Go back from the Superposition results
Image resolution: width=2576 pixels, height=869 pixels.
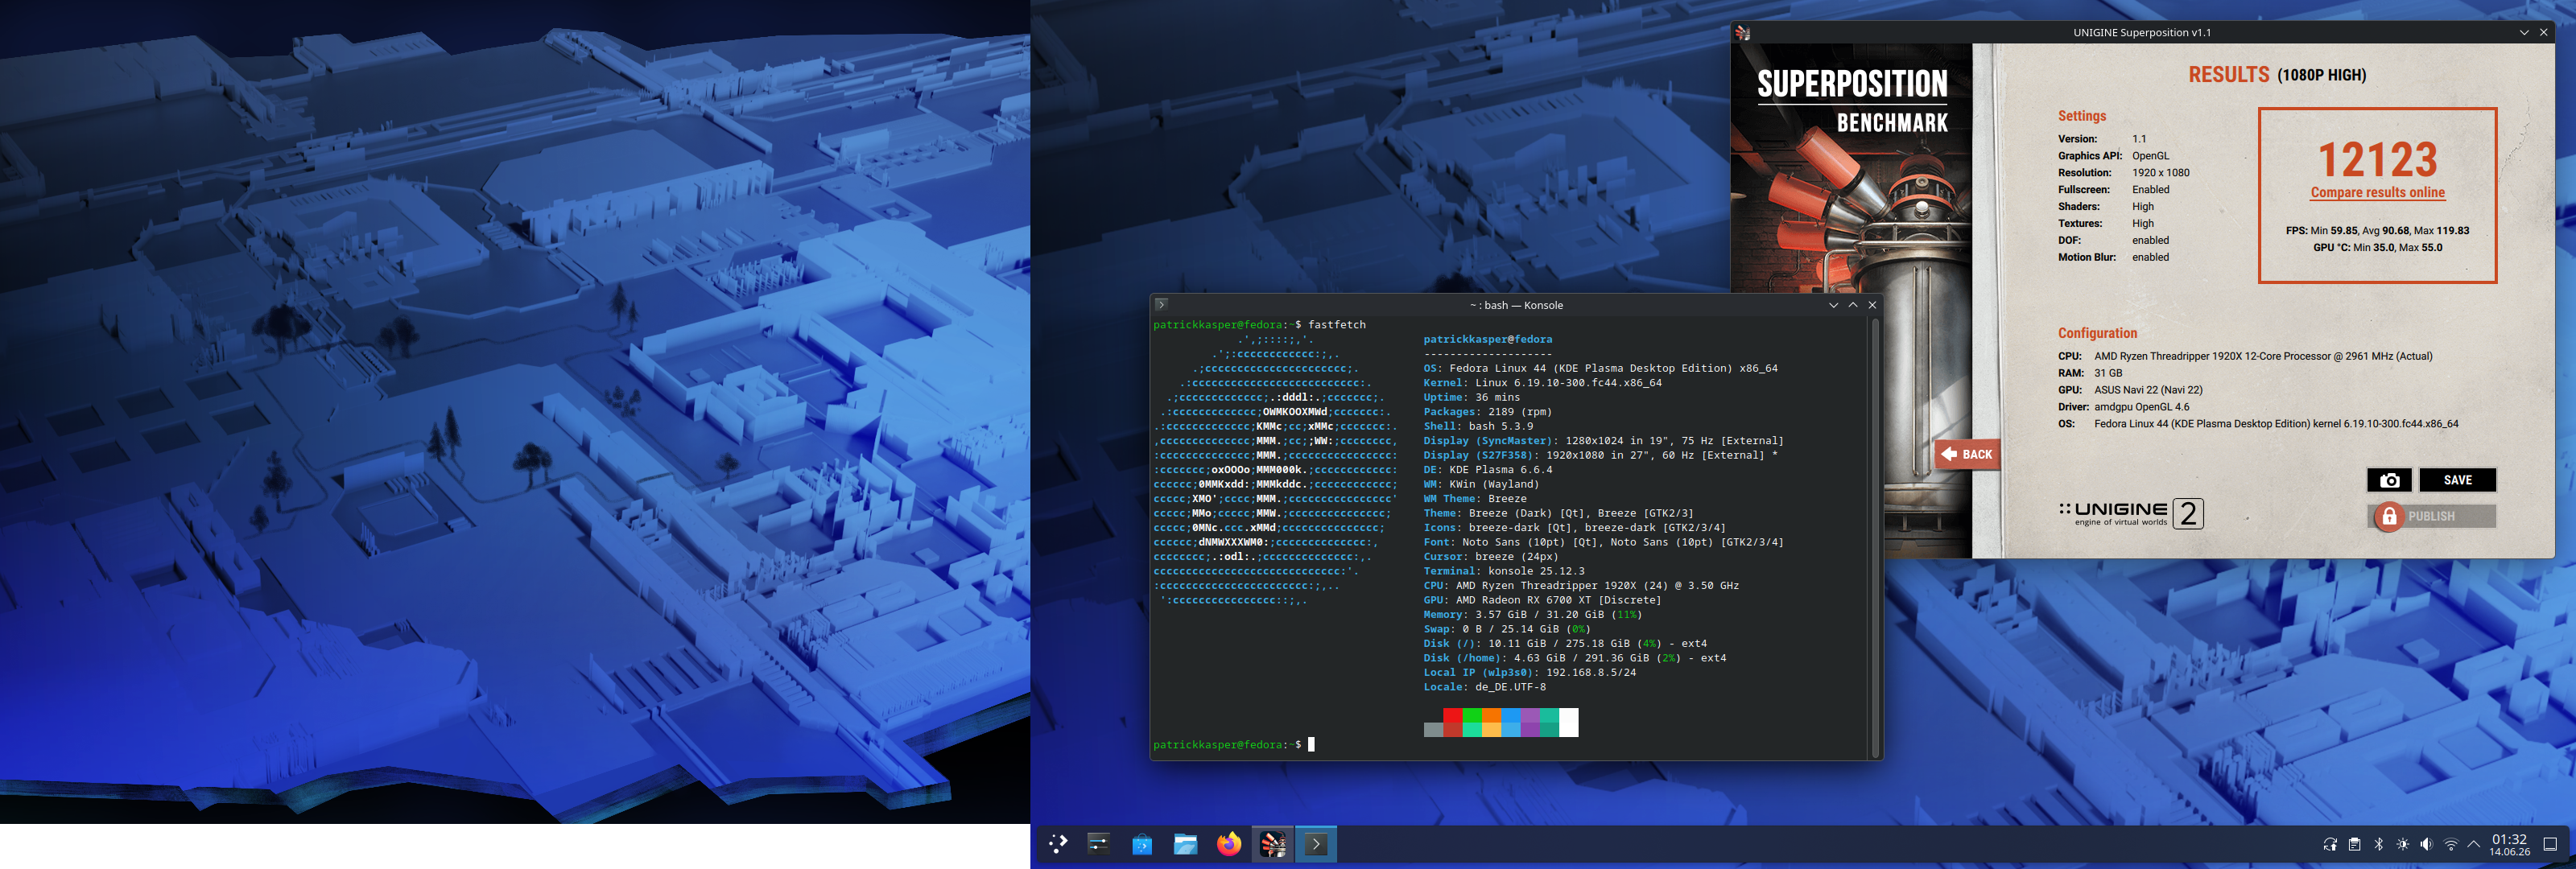(x=1967, y=454)
